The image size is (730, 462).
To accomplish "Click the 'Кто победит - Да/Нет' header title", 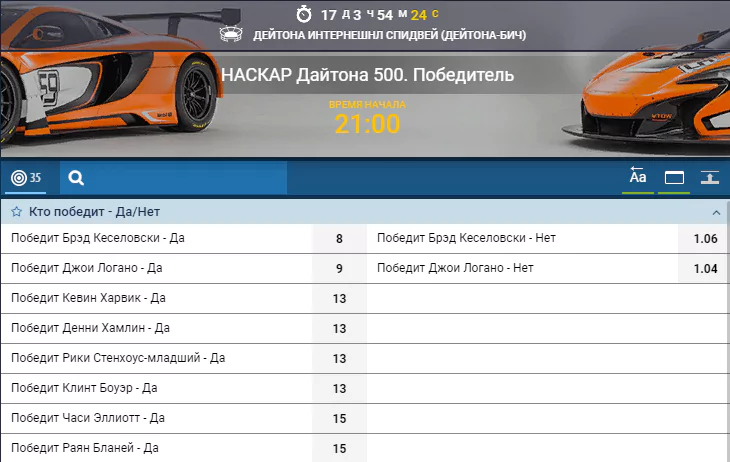I will click(x=95, y=212).
